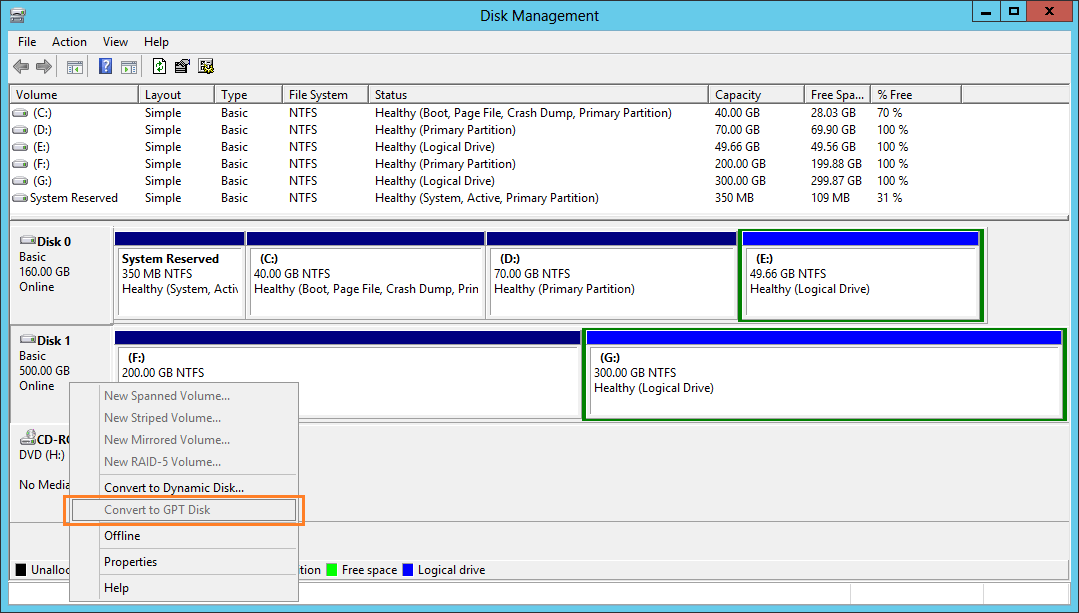Click the CD-ROM drive icon

[28, 438]
